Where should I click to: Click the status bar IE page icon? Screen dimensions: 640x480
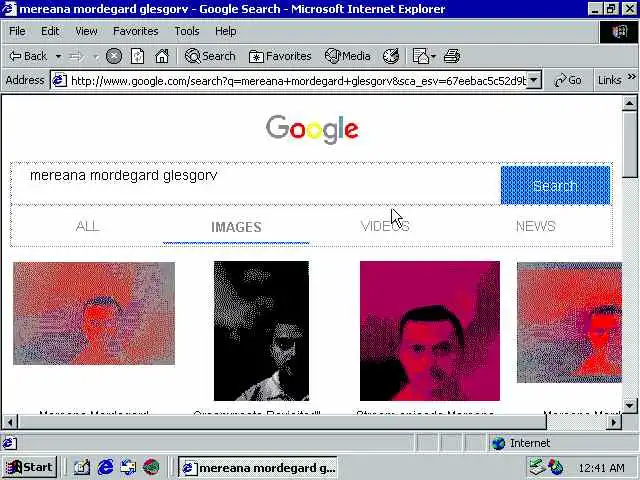coord(10,443)
